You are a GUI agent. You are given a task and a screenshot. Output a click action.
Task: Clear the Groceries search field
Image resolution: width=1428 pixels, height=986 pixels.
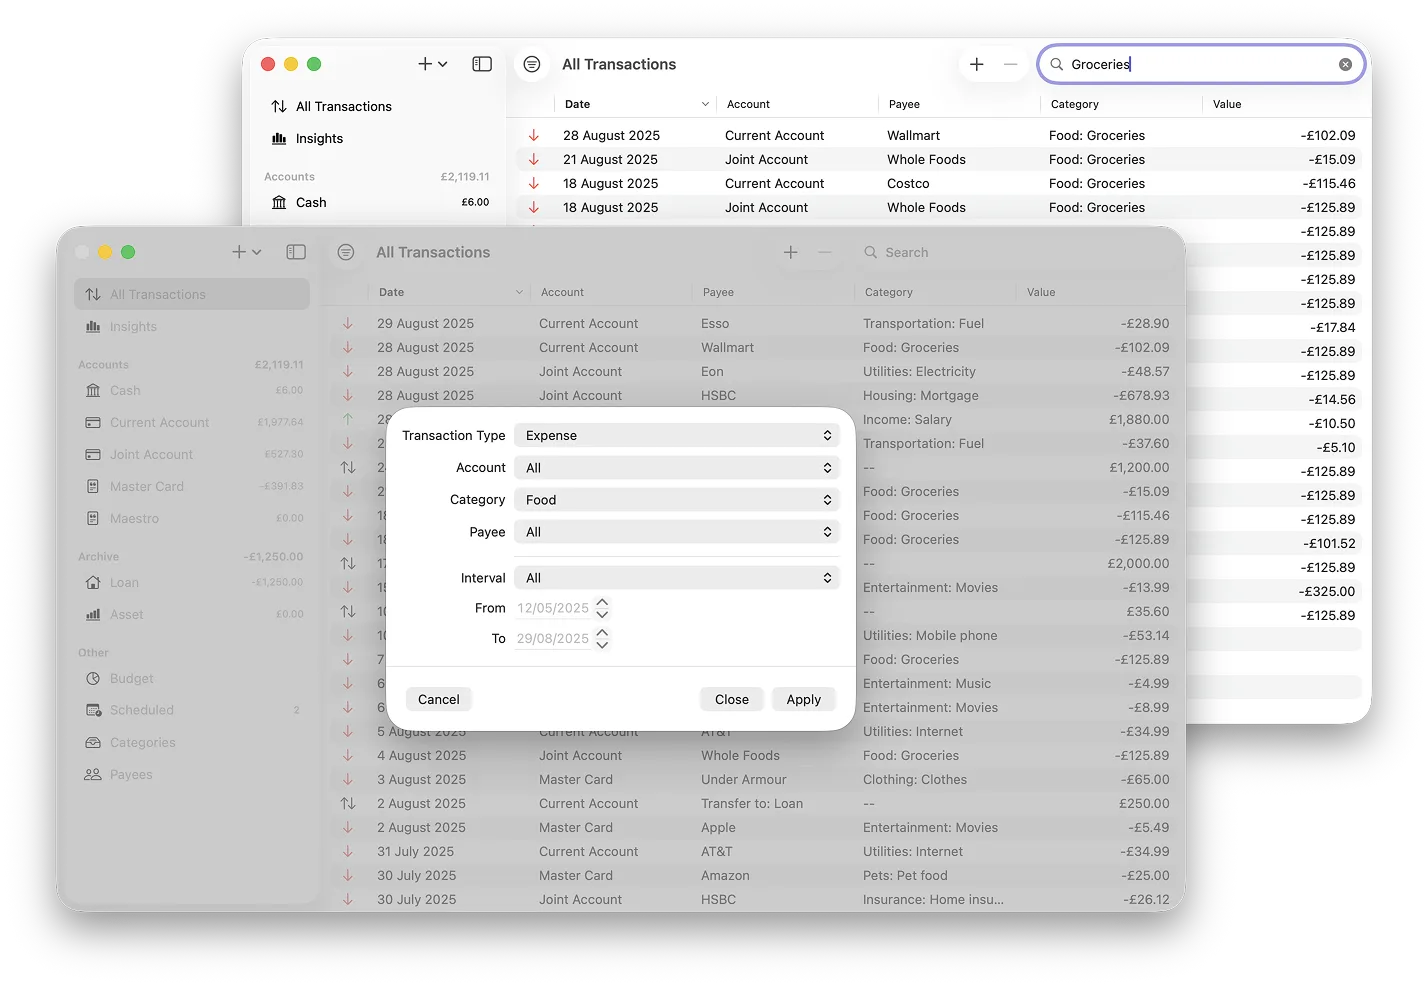(x=1345, y=63)
